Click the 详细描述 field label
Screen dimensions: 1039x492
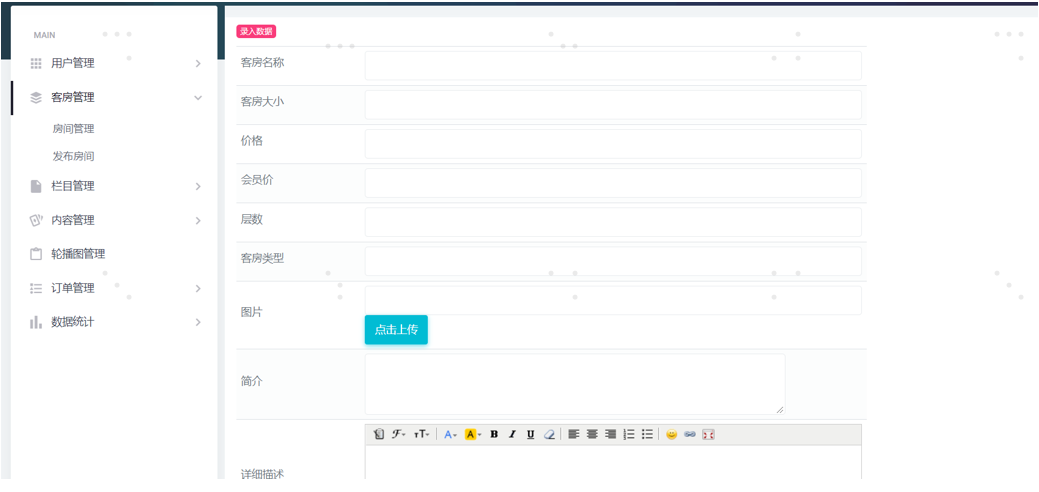pos(262,473)
